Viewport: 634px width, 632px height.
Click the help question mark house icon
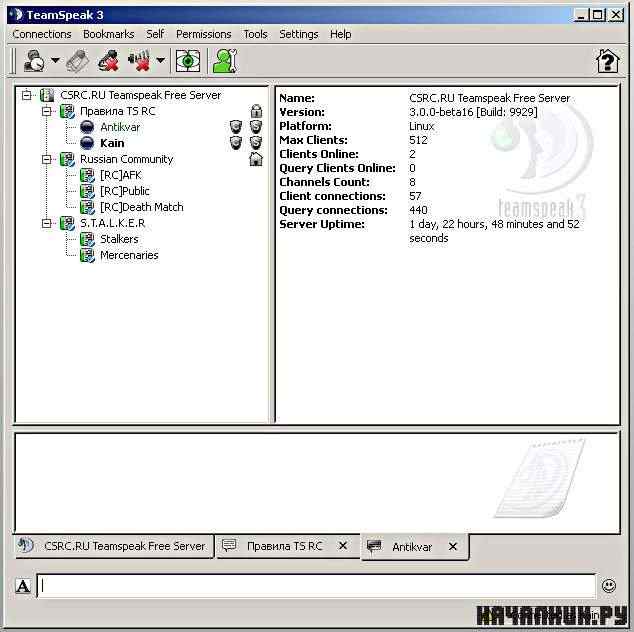click(608, 61)
